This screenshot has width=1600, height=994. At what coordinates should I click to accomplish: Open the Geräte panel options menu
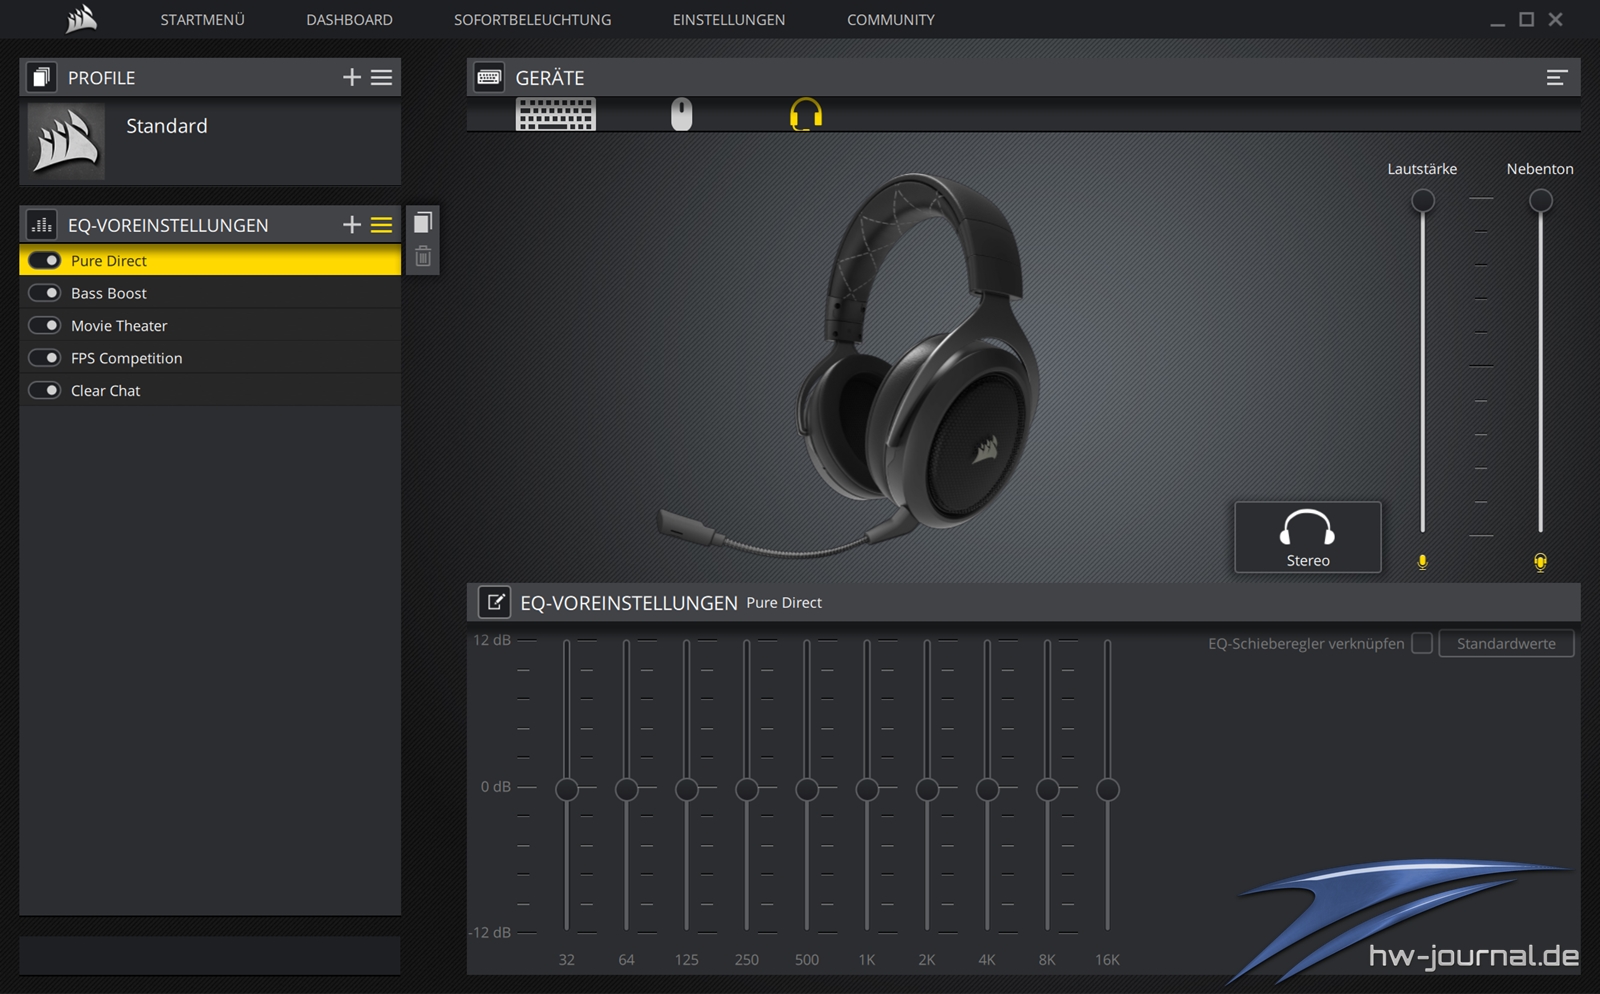[1556, 77]
